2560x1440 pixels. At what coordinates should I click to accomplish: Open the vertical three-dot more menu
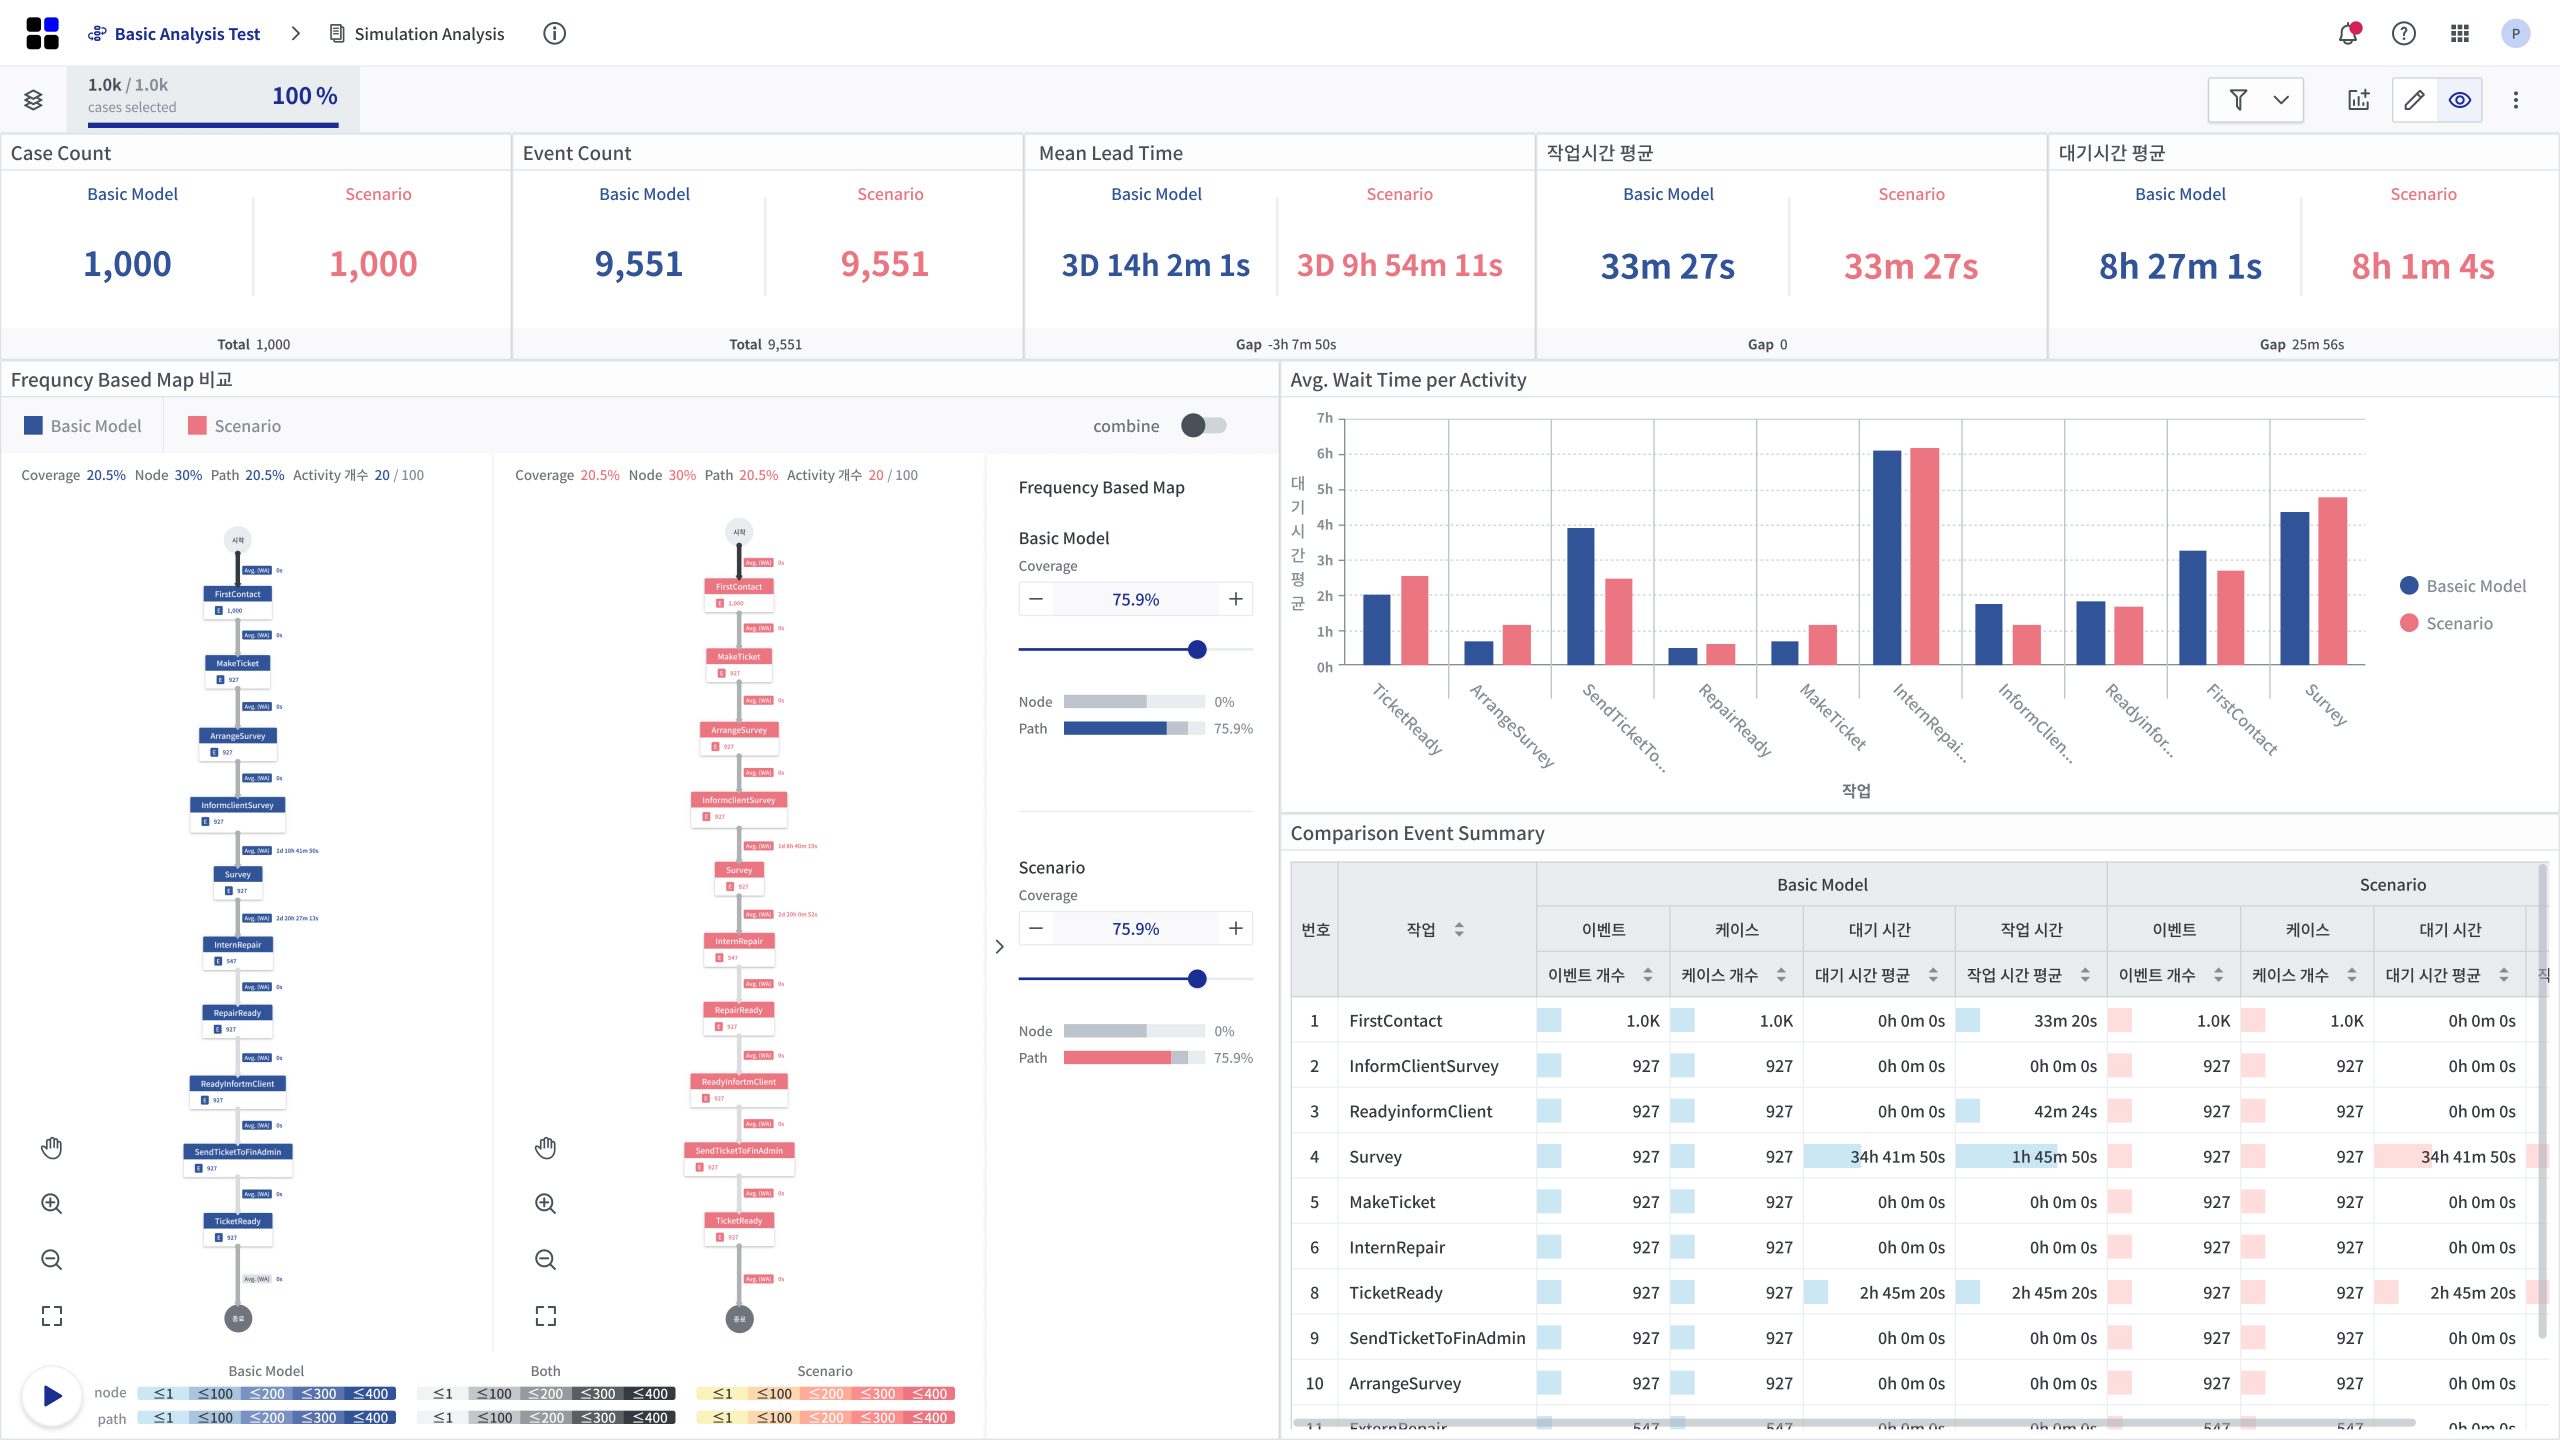tap(2516, 99)
